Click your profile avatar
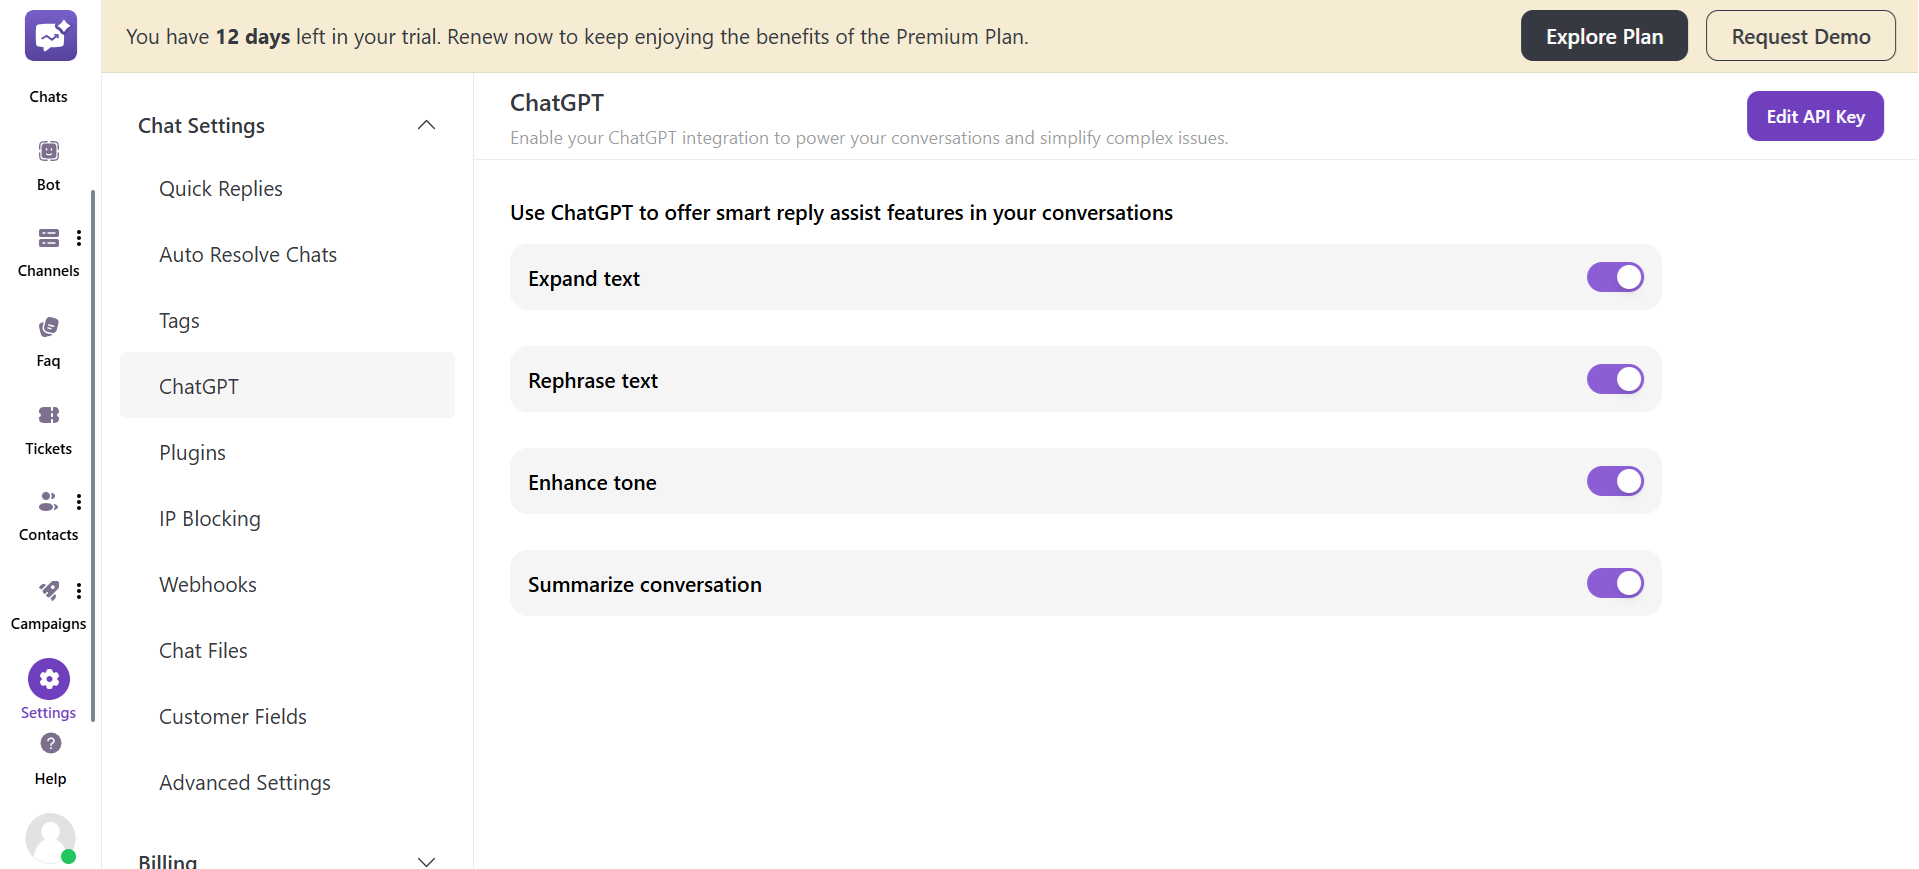The height and width of the screenshot is (869, 1919). tap(50, 839)
